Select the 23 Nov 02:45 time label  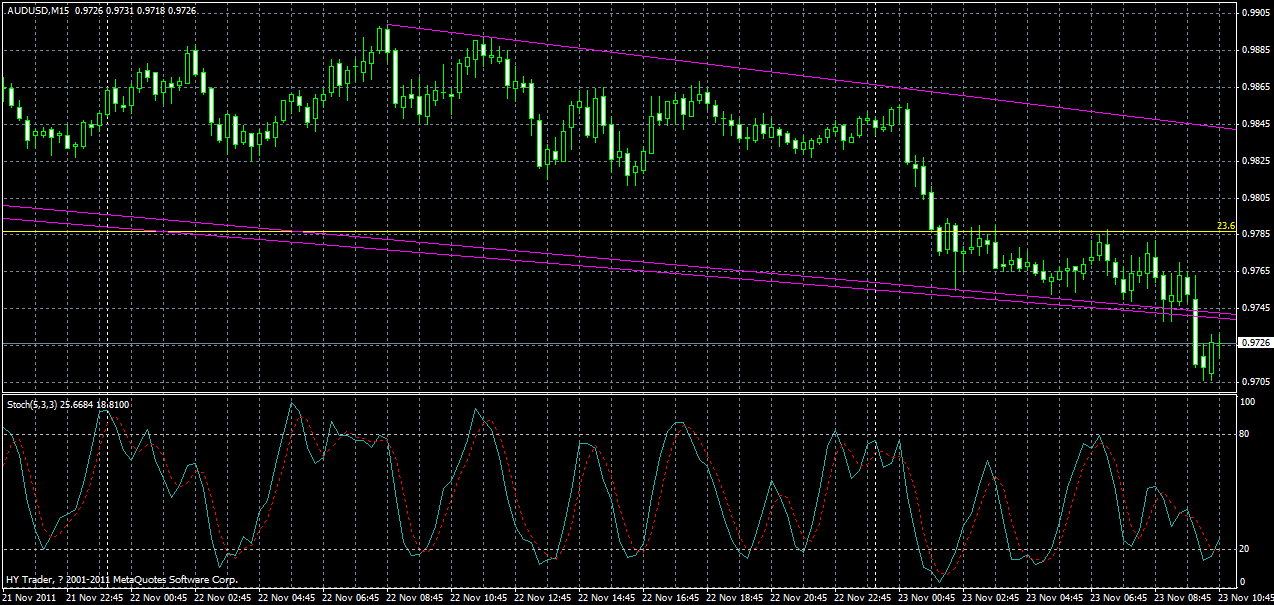[x=991, y=597]
